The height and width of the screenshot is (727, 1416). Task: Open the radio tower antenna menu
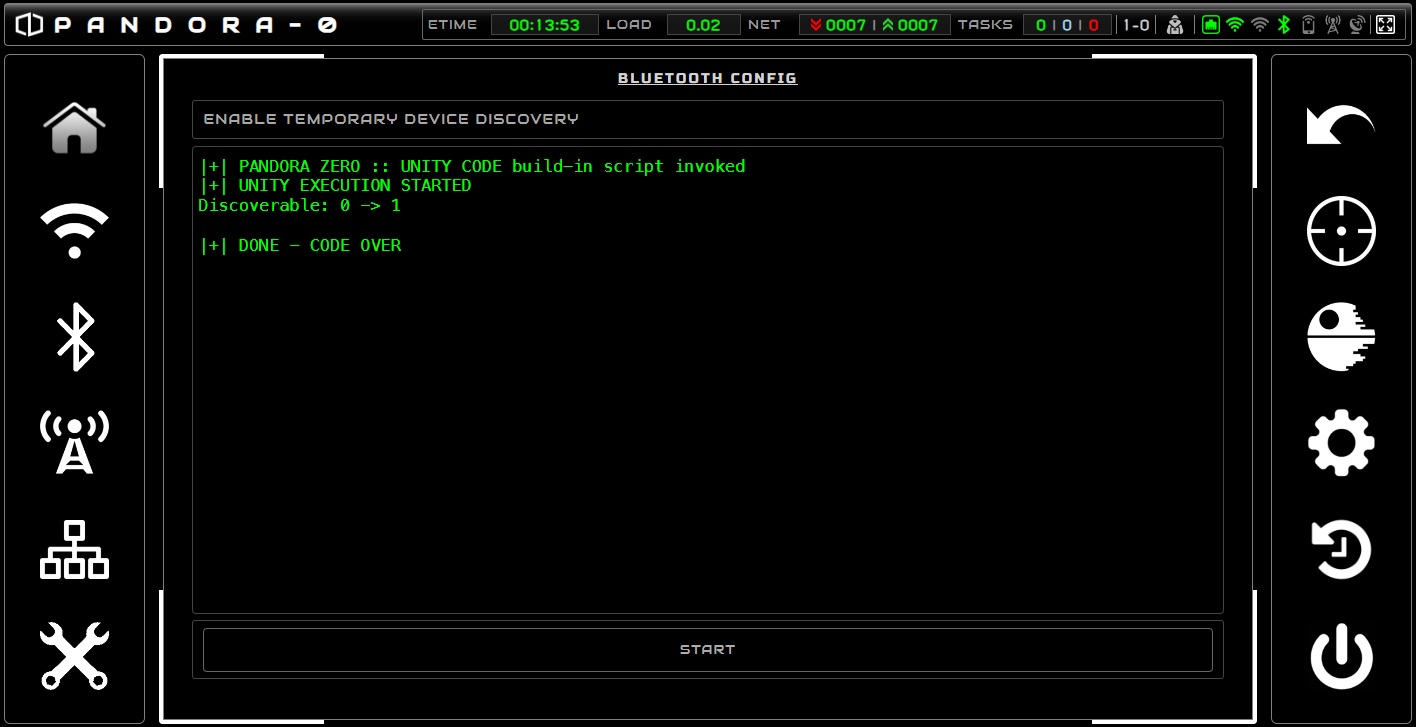point(74,441)
